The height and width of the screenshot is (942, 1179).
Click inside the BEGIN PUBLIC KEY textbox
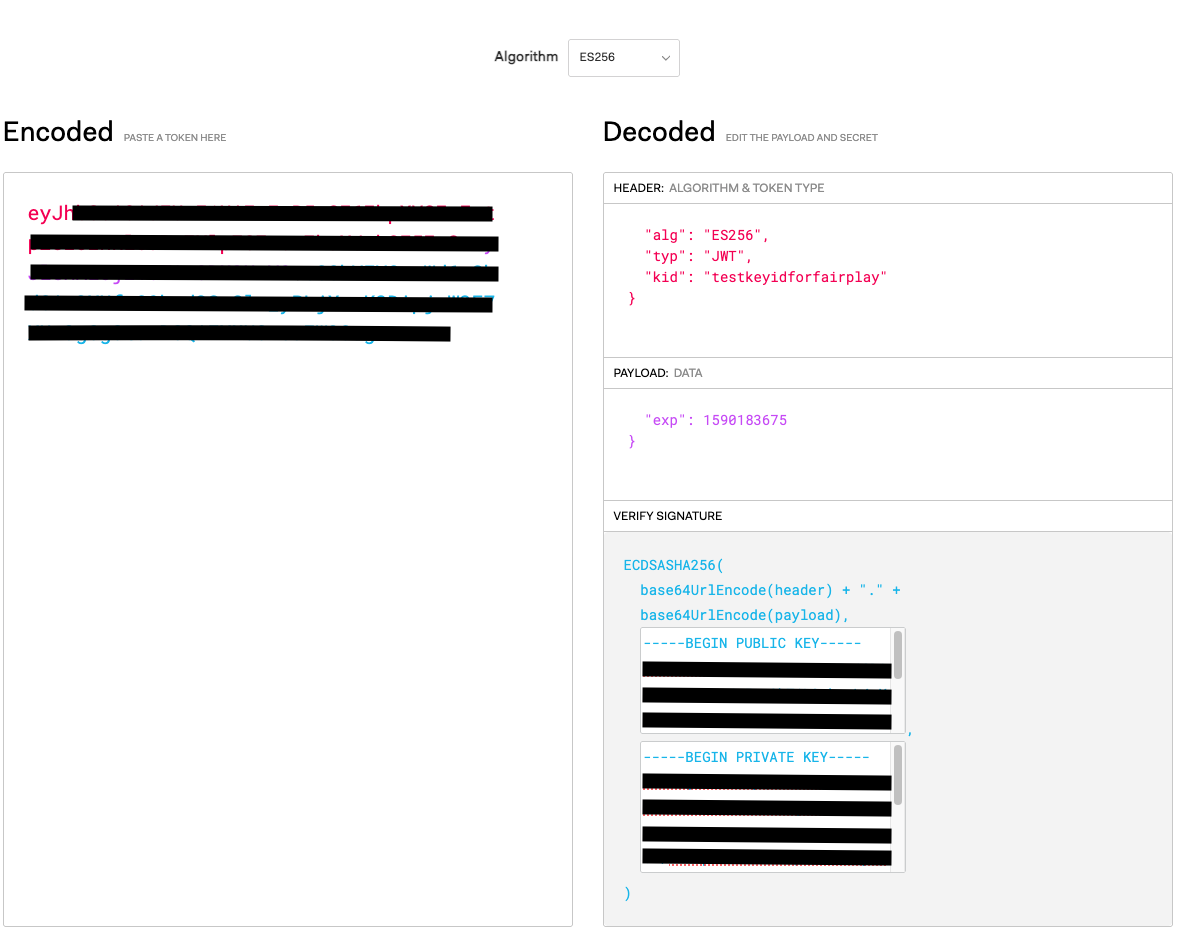[x=766, y=680]
